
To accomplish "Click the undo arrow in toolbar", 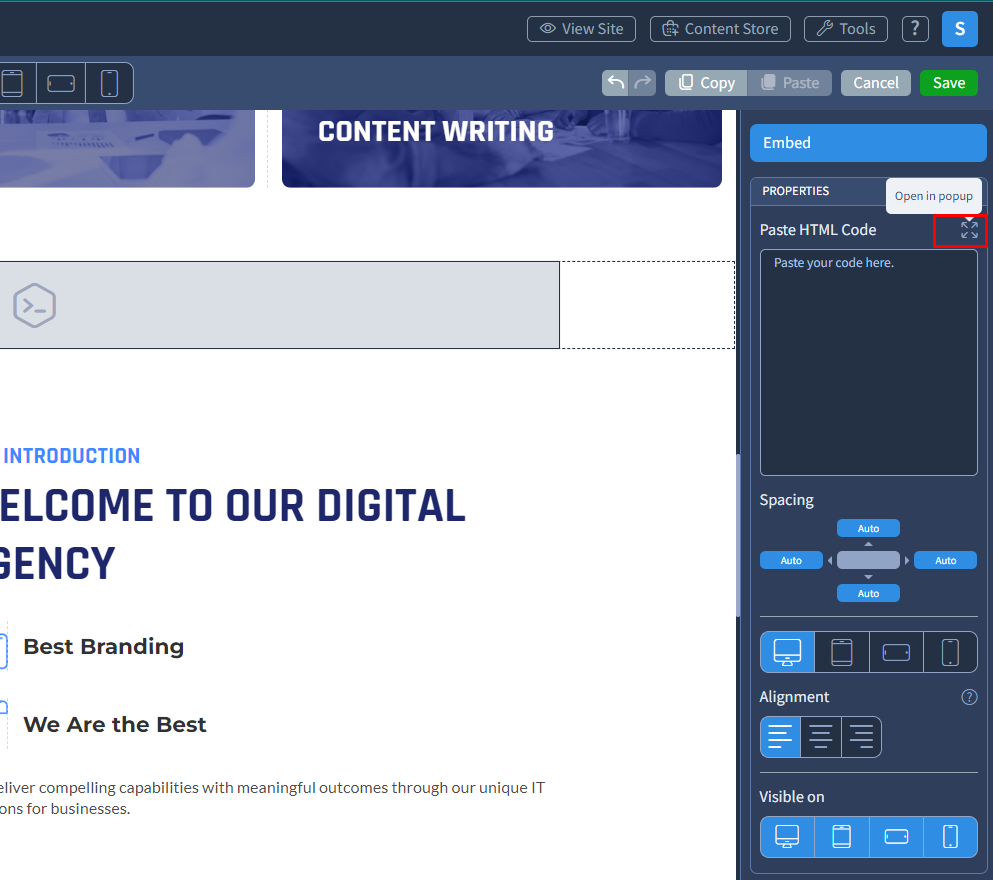I will click(616, 83).
